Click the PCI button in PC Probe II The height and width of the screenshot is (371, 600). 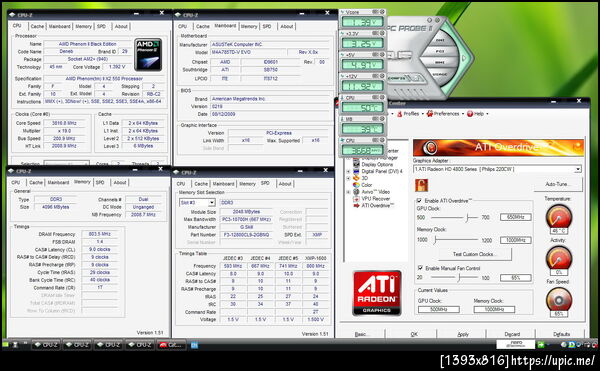(440, 51)
